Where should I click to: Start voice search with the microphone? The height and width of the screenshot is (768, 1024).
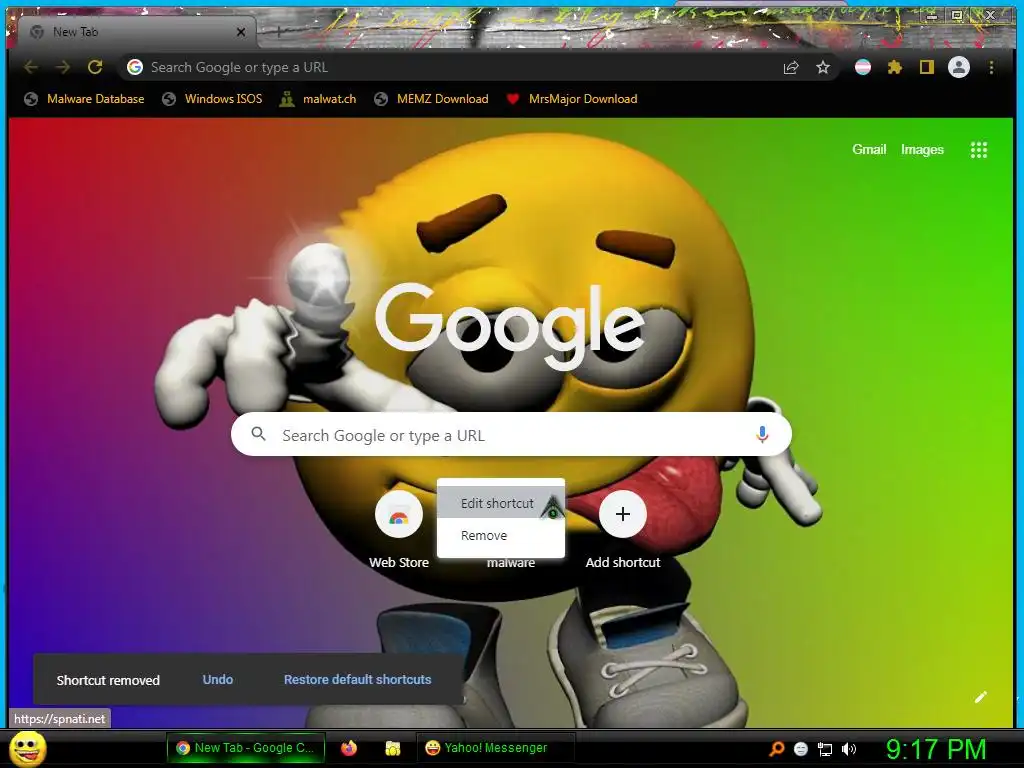click(x=762, y=434)
